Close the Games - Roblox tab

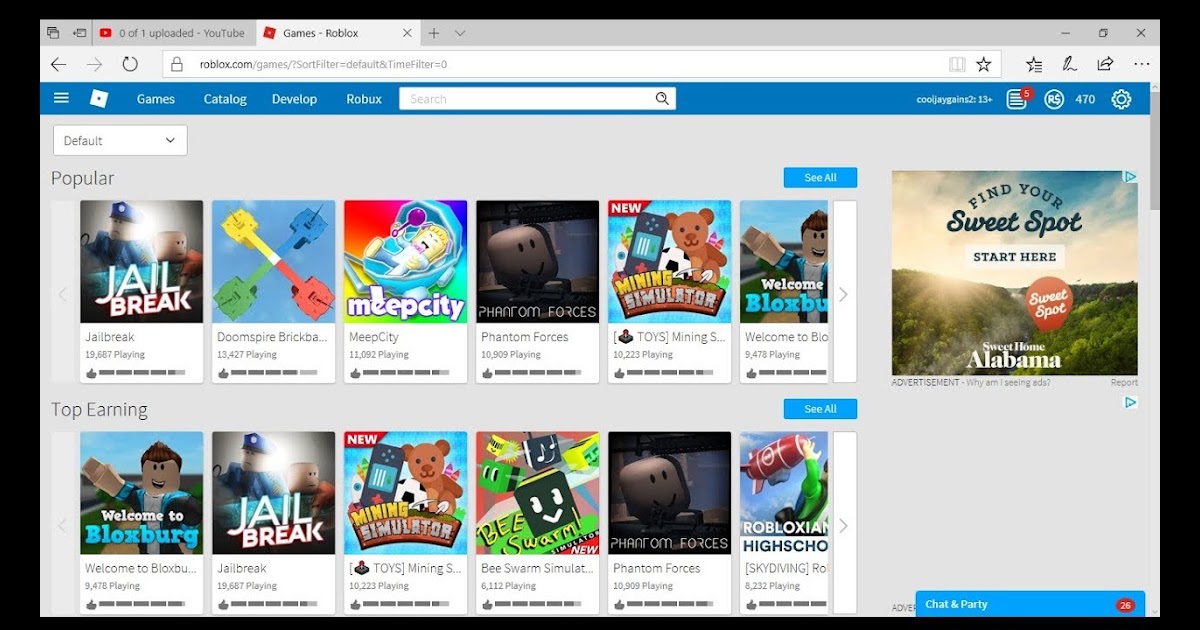pos(407,33)
